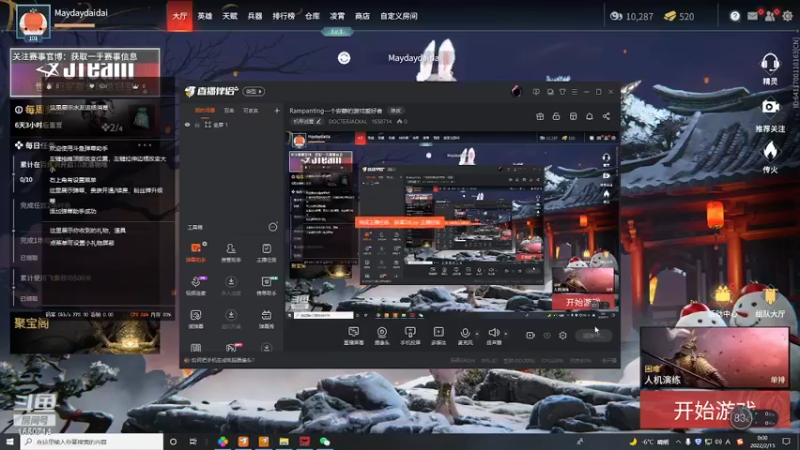Open the notification bell in Livehime

coord(589,116)
